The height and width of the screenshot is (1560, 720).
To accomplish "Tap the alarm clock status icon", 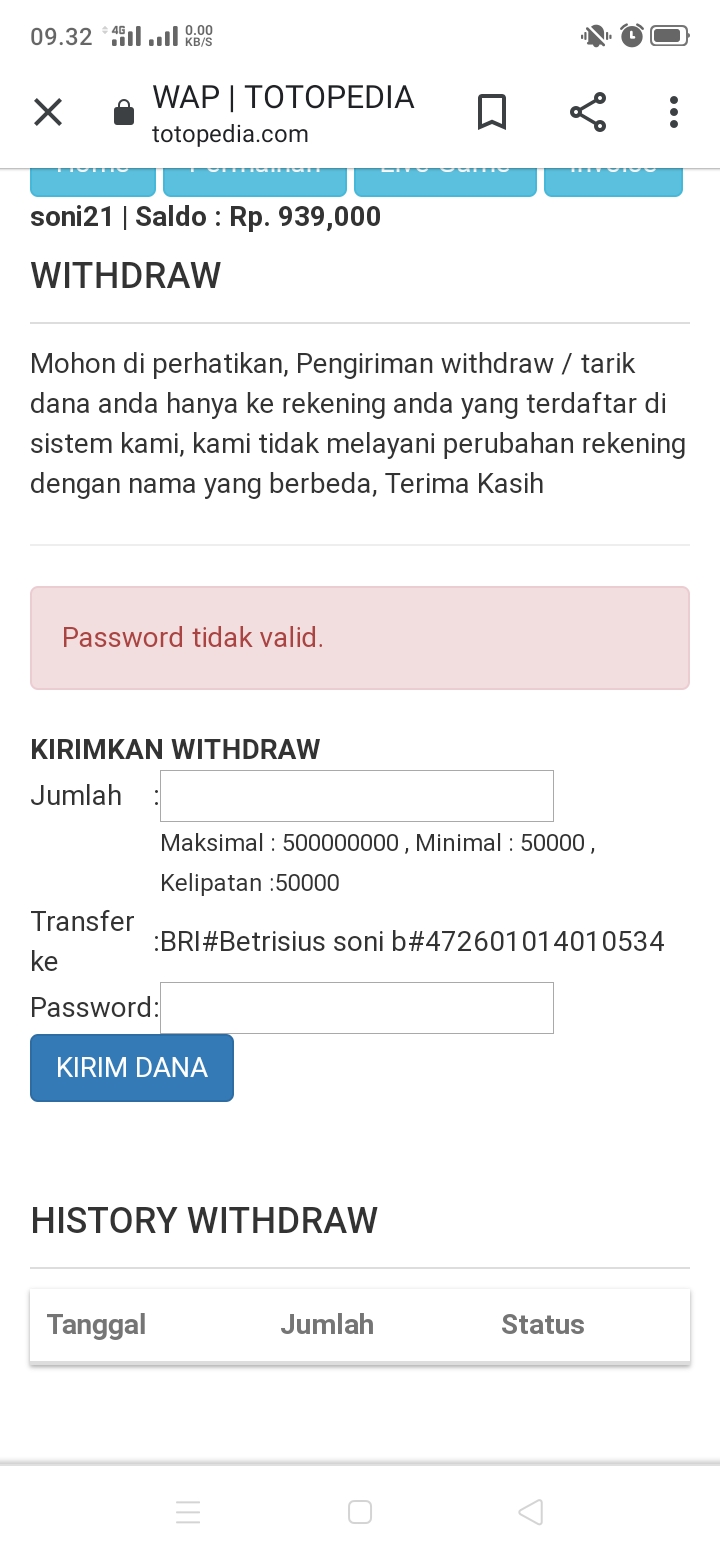I will pyautogui.click(x=632, y=37).
